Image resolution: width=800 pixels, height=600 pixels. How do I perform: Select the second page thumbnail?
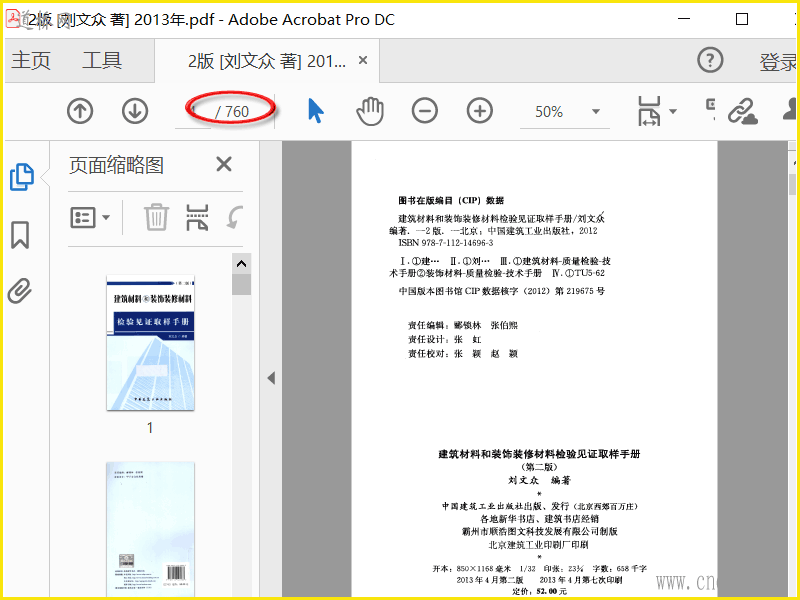click(151, 530)
